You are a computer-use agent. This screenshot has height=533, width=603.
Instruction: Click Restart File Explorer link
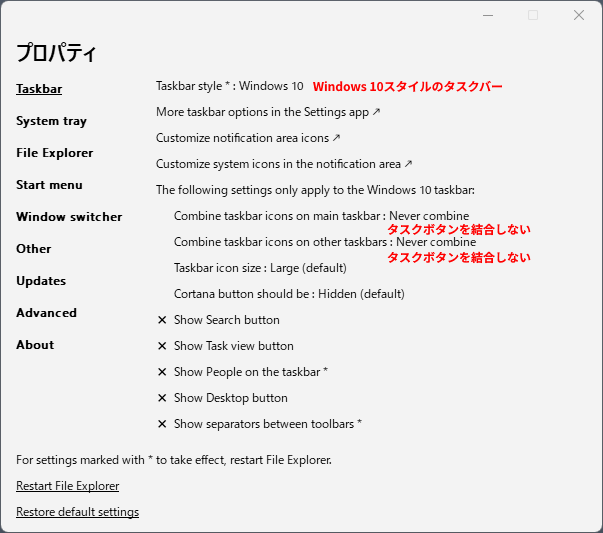tap(68, 486)
